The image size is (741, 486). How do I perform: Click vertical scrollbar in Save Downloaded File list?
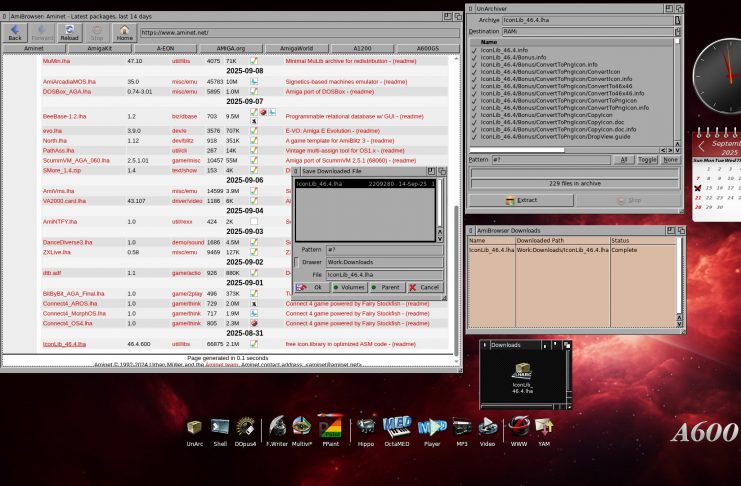point(439,202)
